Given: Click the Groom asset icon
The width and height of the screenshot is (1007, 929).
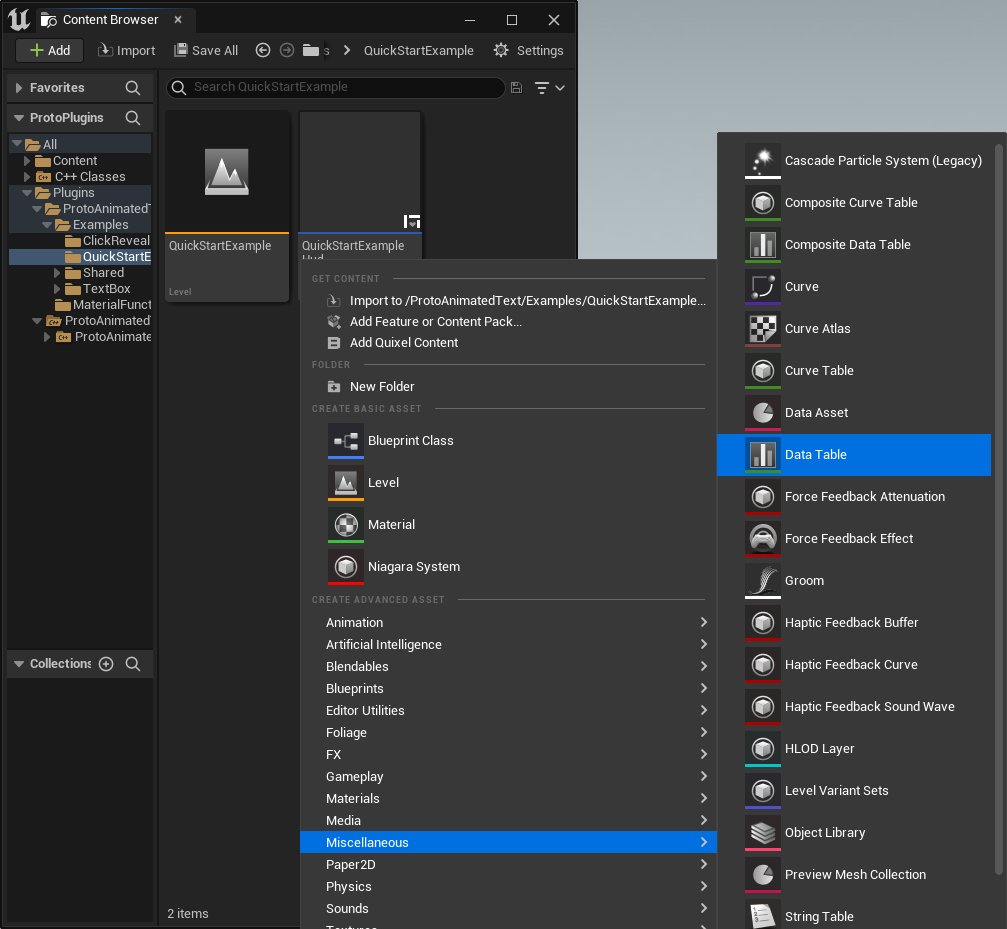Looking at the screenshot, I should [x=762, y=581].
